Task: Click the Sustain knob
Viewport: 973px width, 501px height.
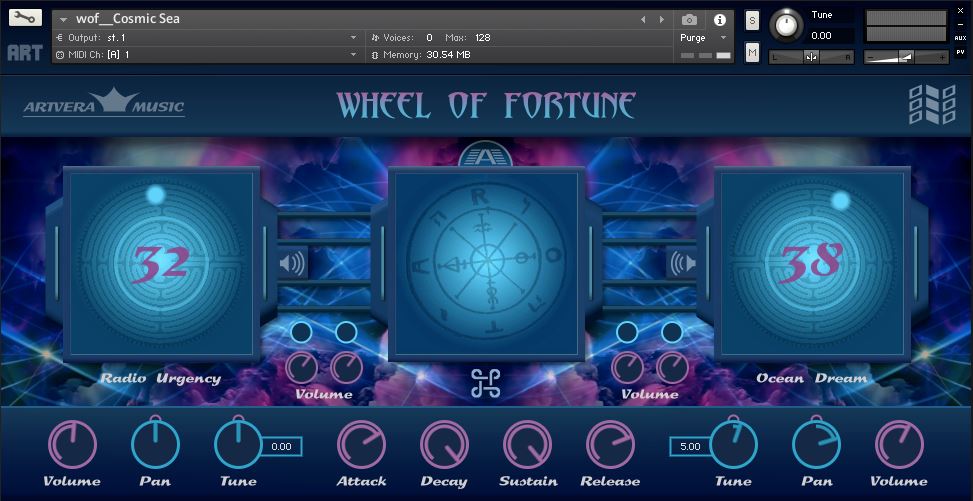Action: point(527,445)
